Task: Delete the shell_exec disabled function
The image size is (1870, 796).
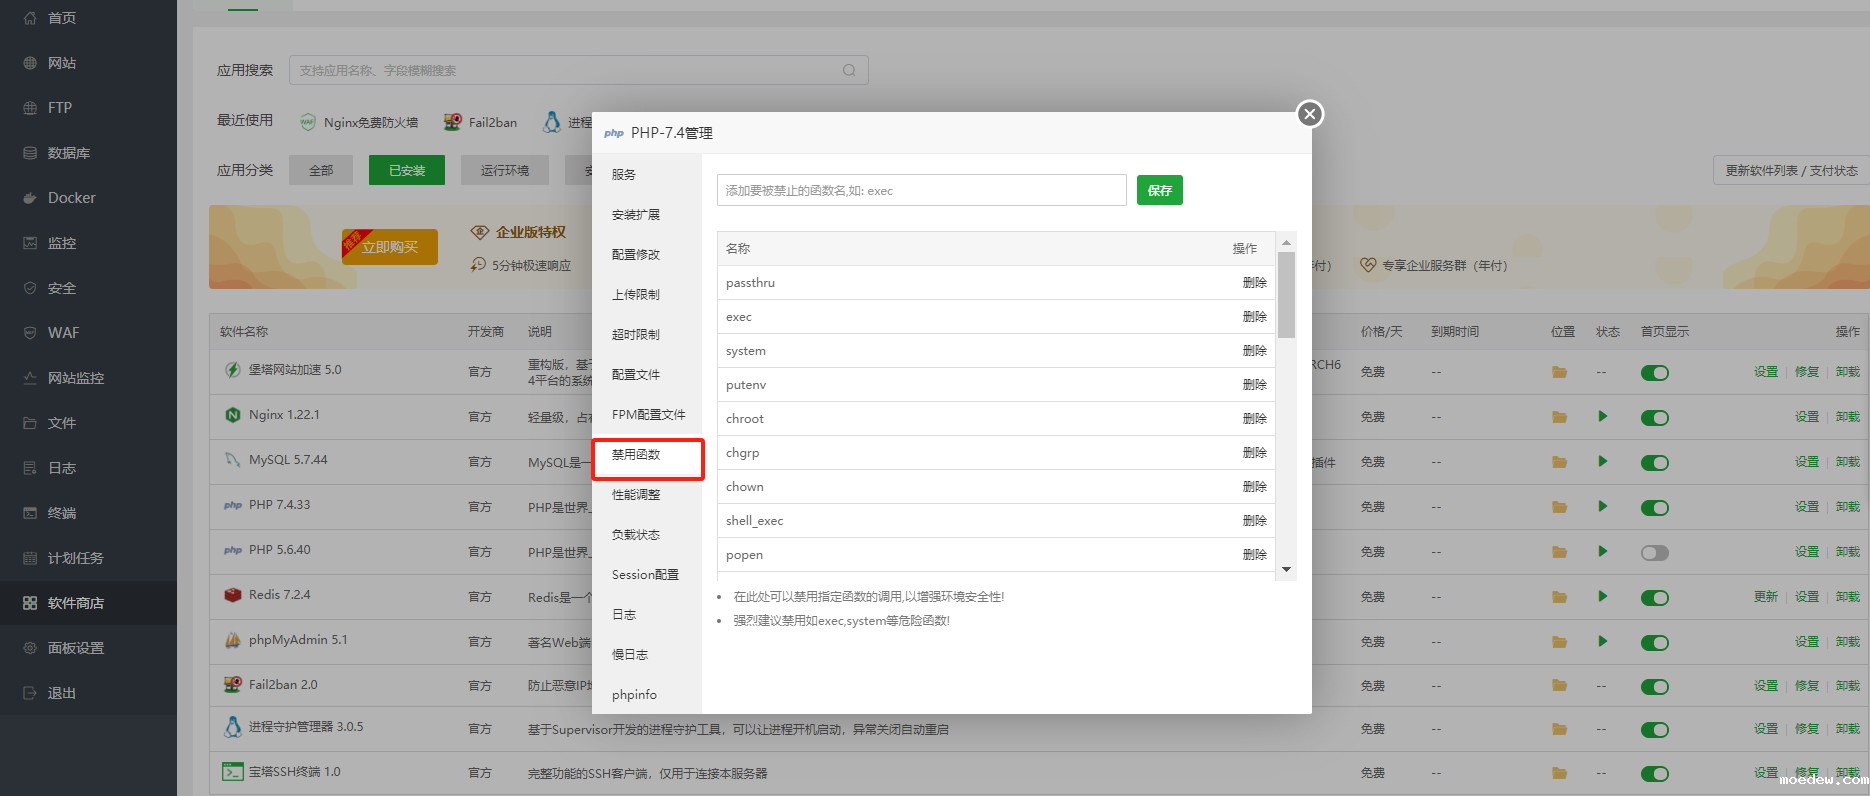Action: [x=1254, y=521]
